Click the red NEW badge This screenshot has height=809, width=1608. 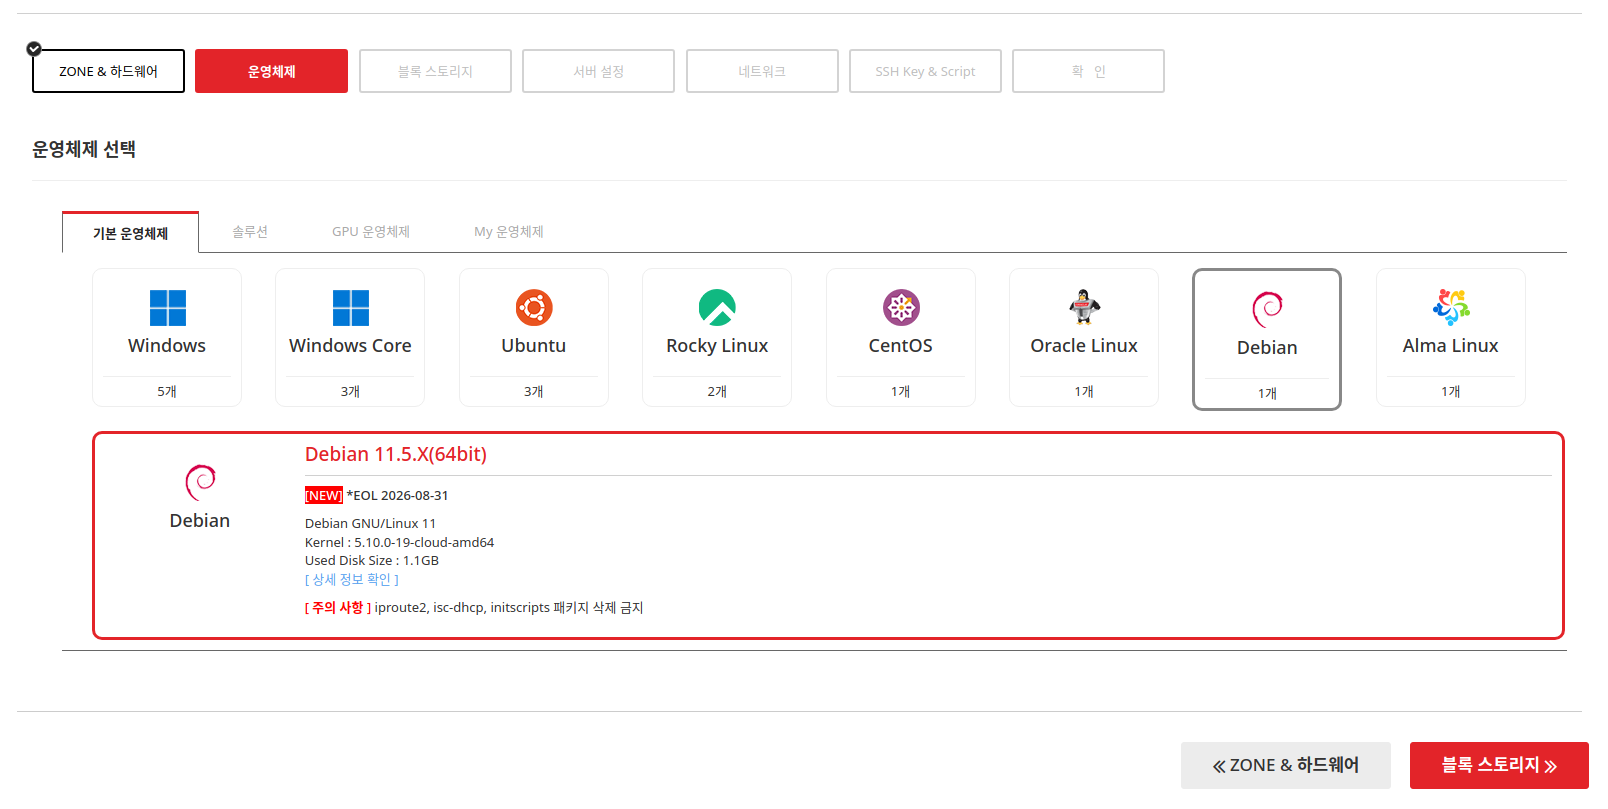click(x=324, y=496)
